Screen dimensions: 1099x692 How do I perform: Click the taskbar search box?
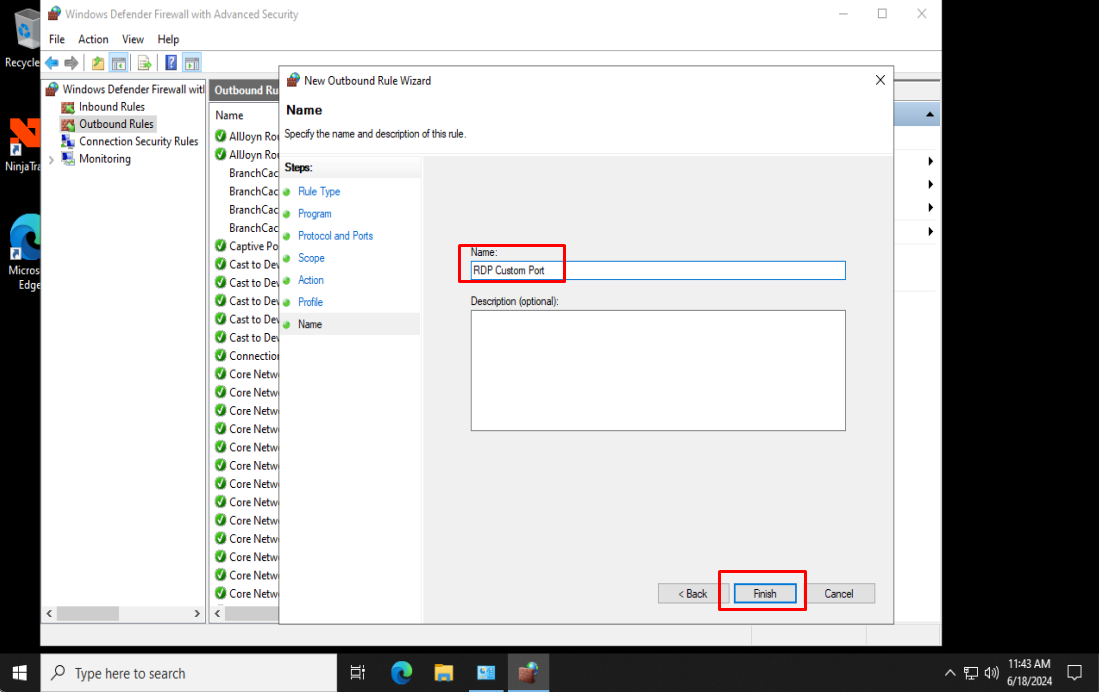pos(189,673)
